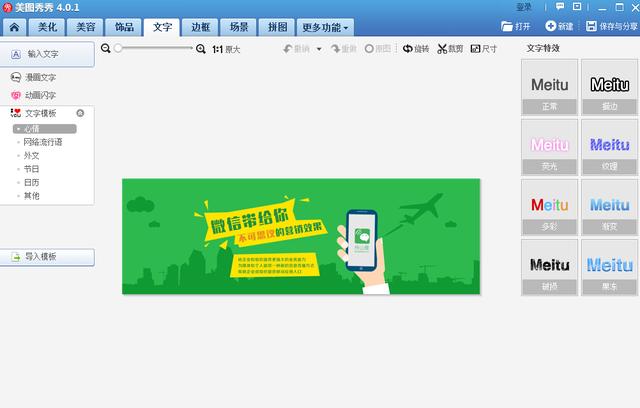Click the 撤销 undo button
The image size is (640, 408).
point(296,49)
